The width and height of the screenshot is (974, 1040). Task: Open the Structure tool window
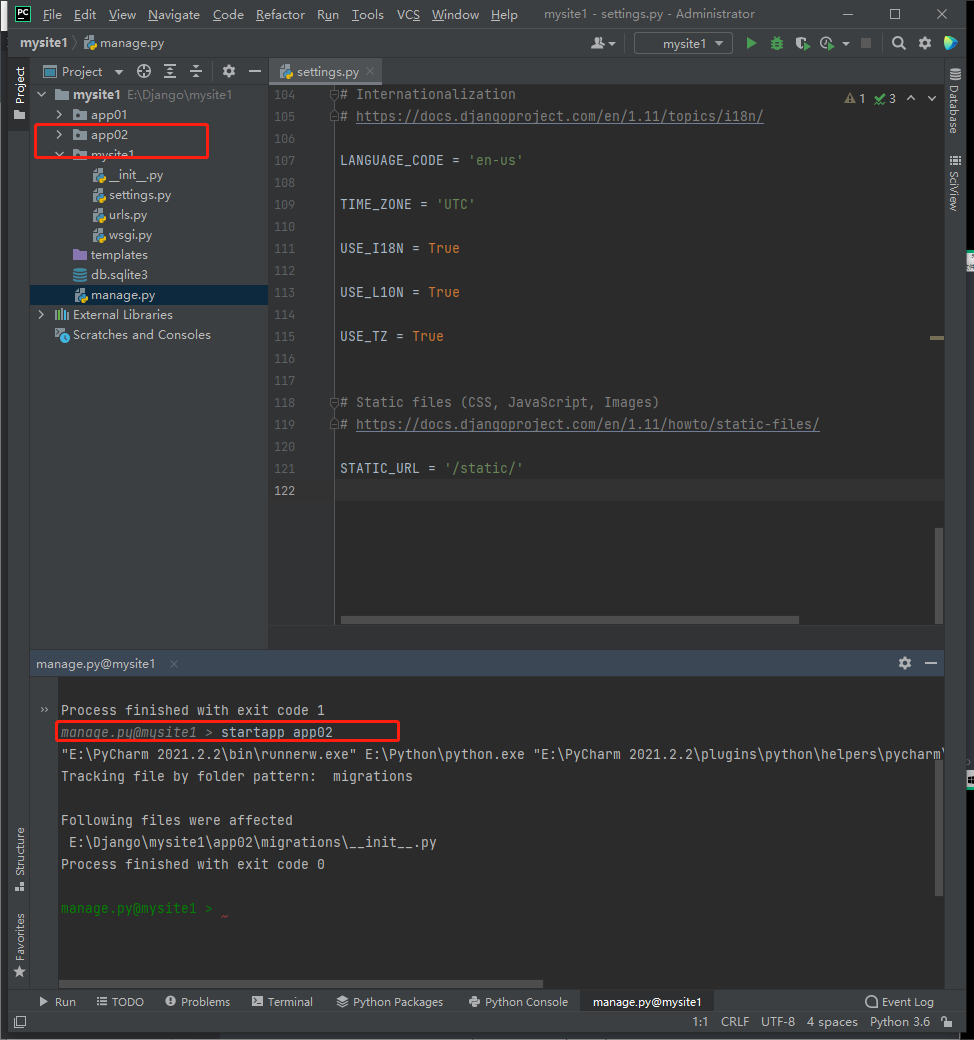pyautogui.click(x=20, y=860)
